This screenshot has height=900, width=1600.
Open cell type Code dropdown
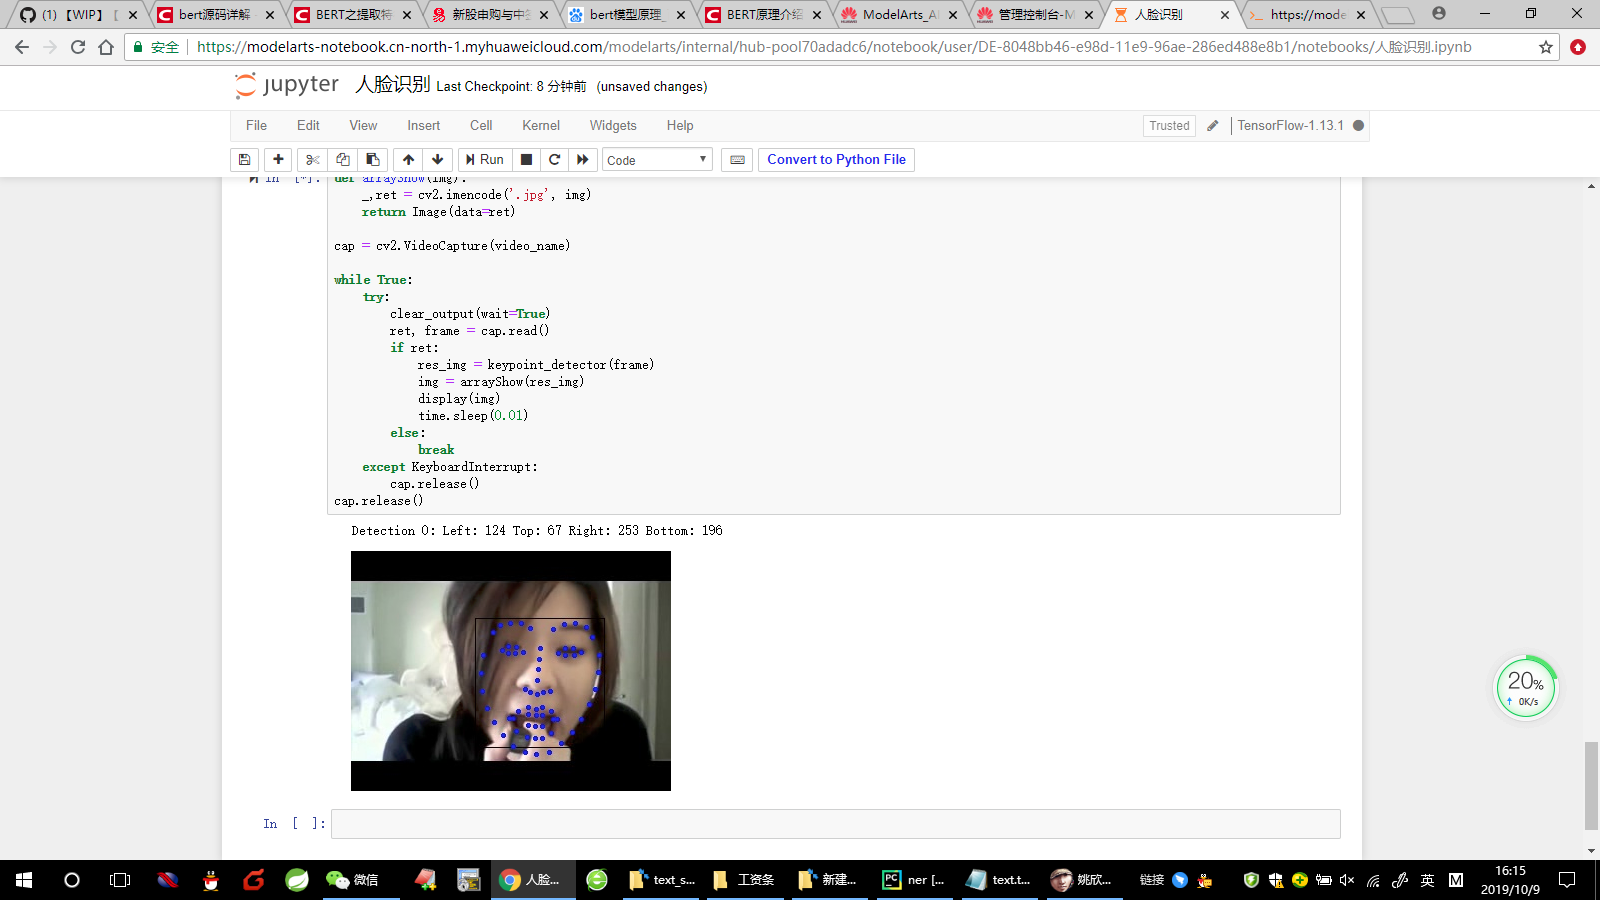point(657,160)
